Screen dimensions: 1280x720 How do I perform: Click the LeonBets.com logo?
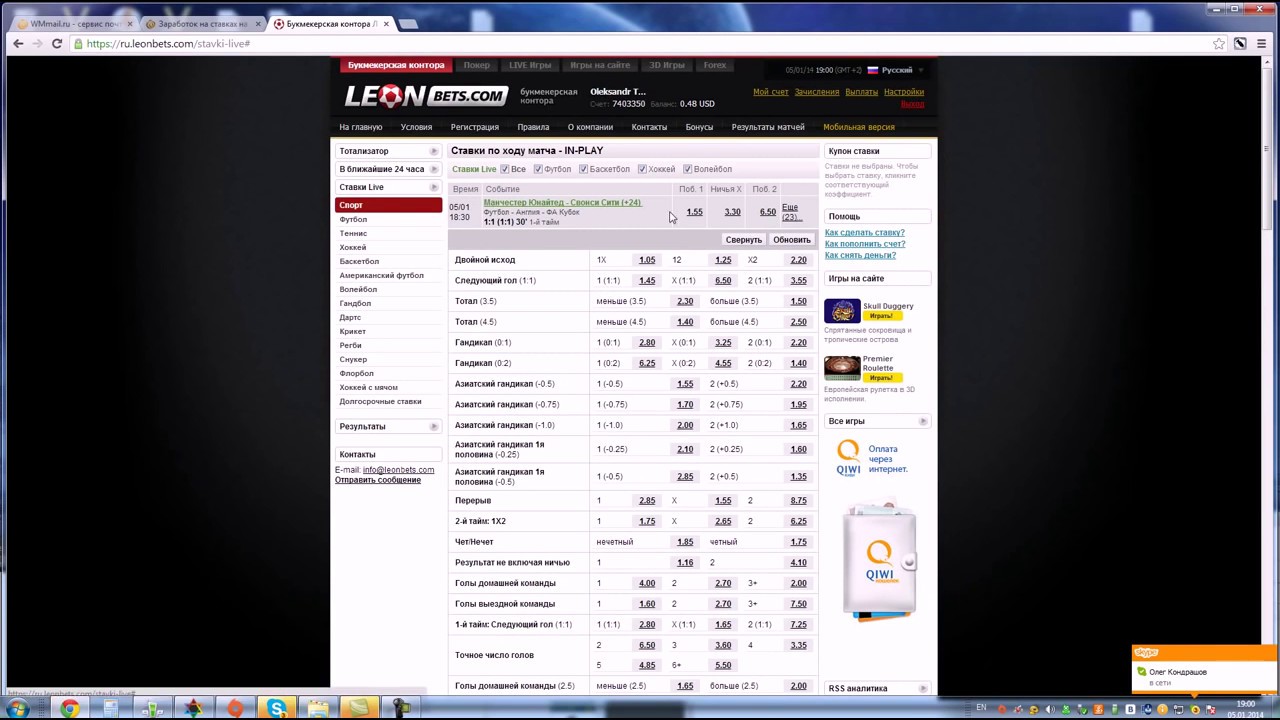pyautogui.click(x=426, y=96)
